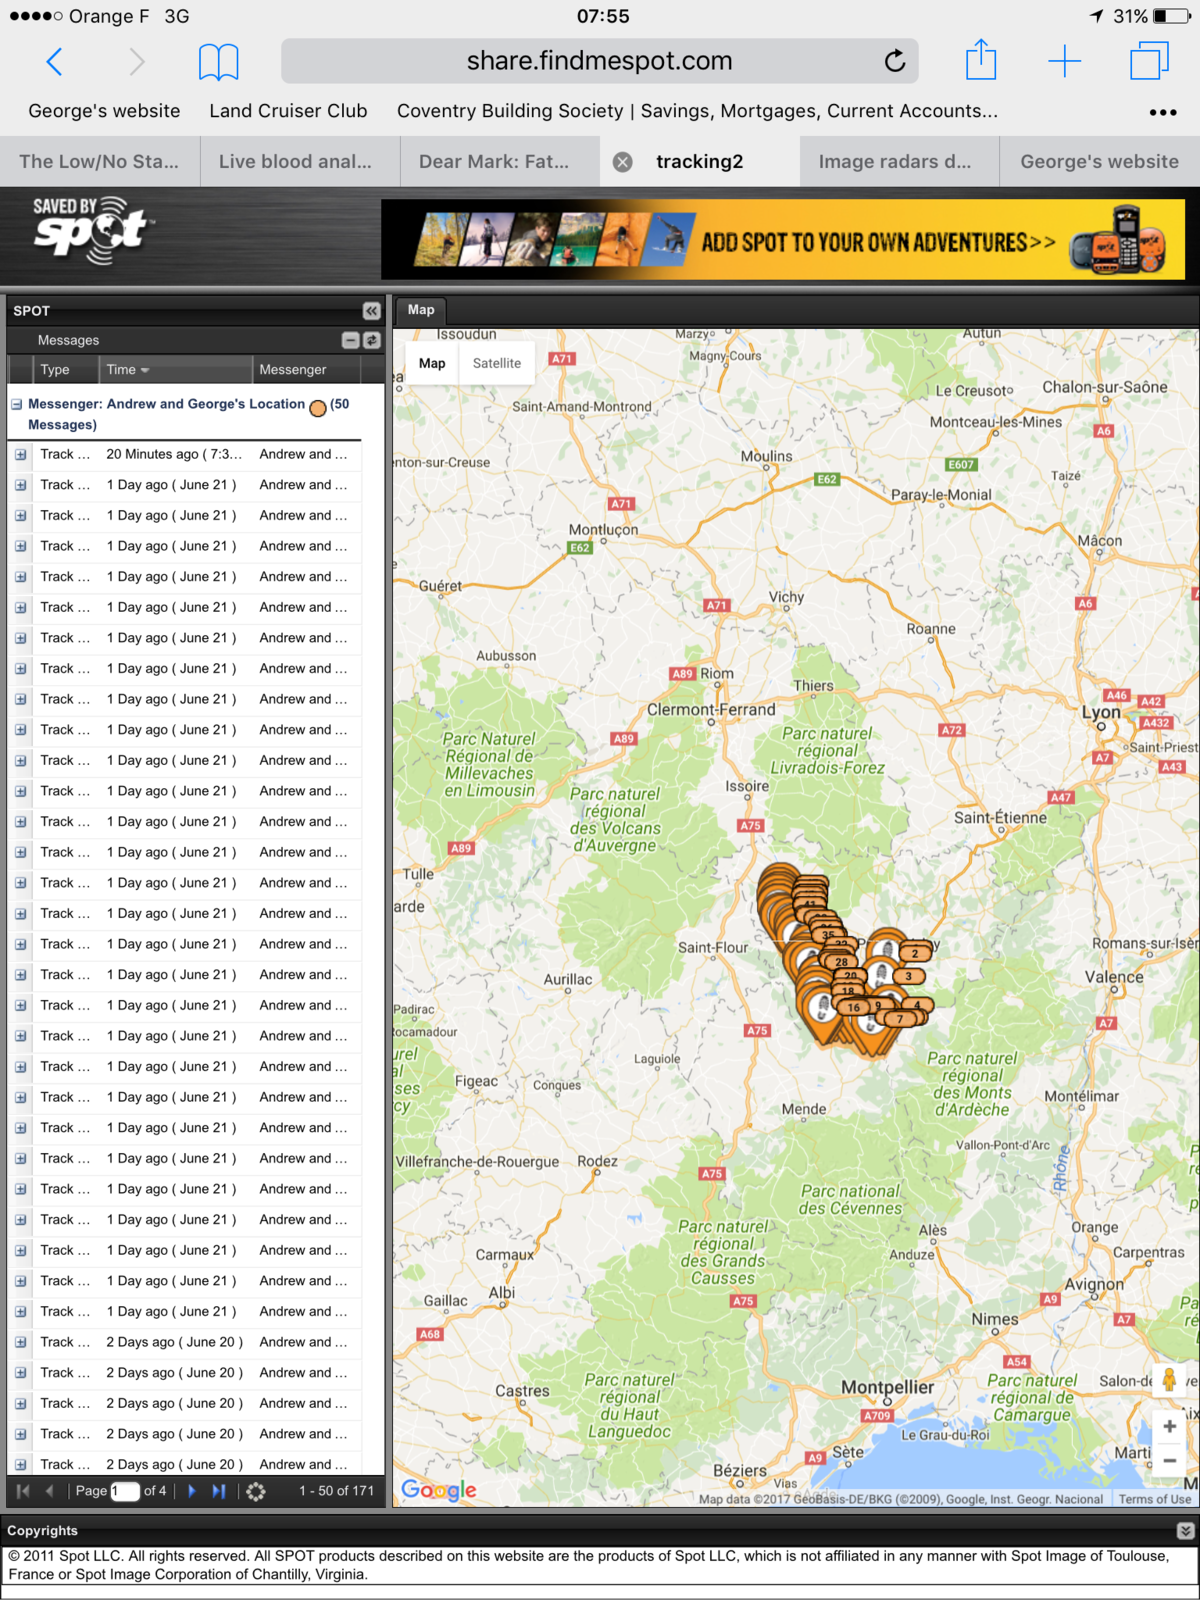Click the orange messenger color dot
This screenshot has width=1200, height=1600.
tap(318, 408)
